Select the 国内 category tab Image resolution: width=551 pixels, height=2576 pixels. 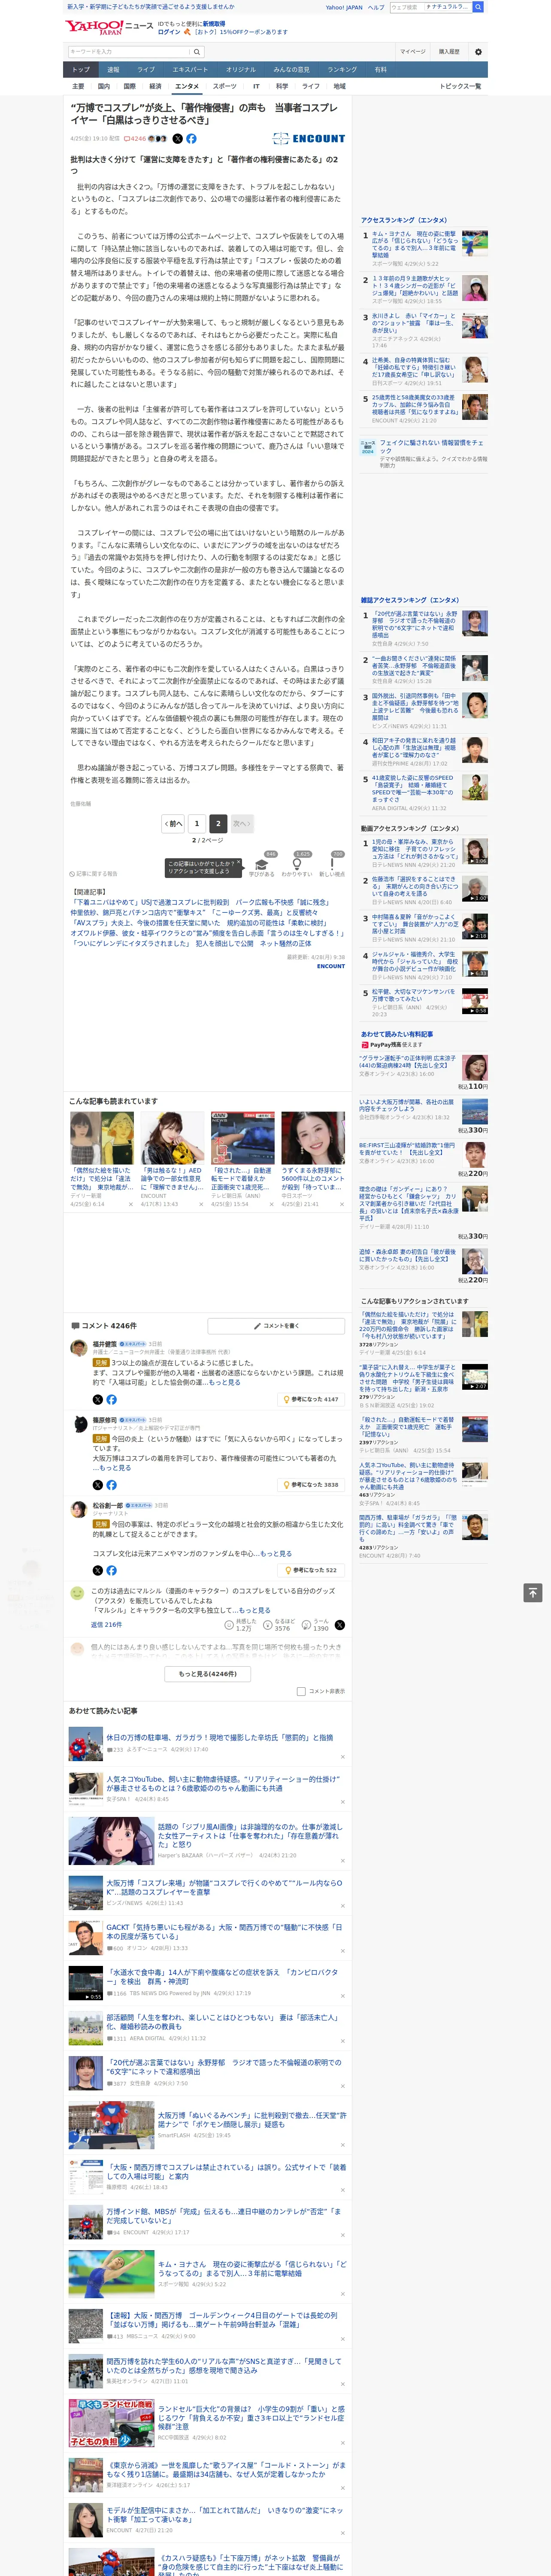click(x=104, y=86)
